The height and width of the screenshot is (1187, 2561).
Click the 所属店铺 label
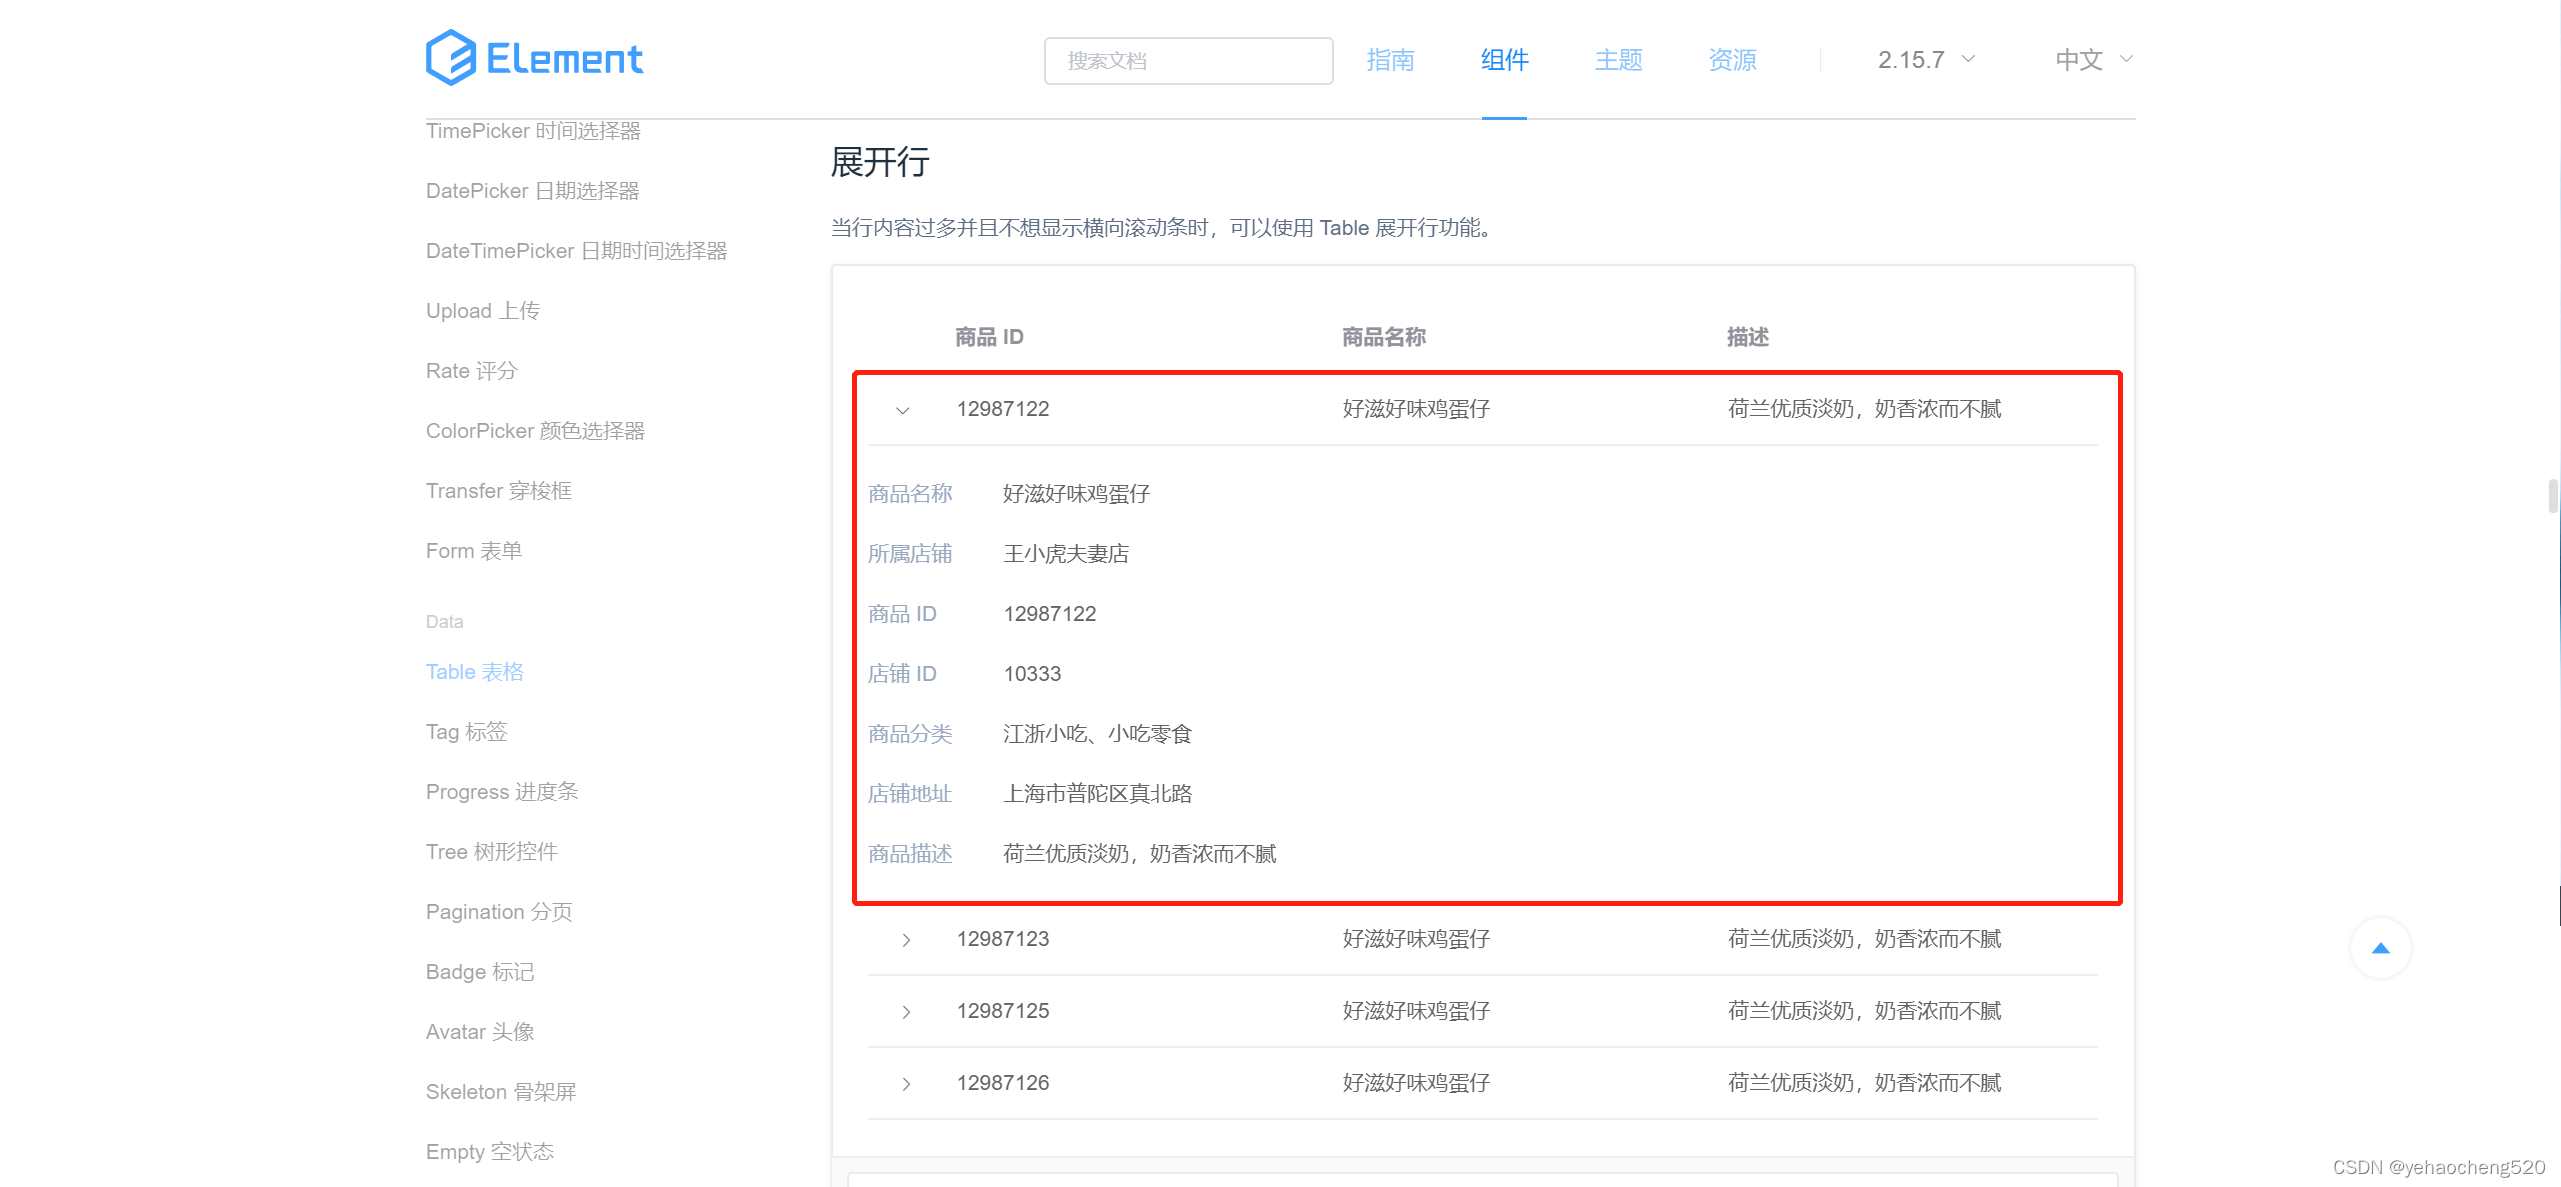coord(909,554)
